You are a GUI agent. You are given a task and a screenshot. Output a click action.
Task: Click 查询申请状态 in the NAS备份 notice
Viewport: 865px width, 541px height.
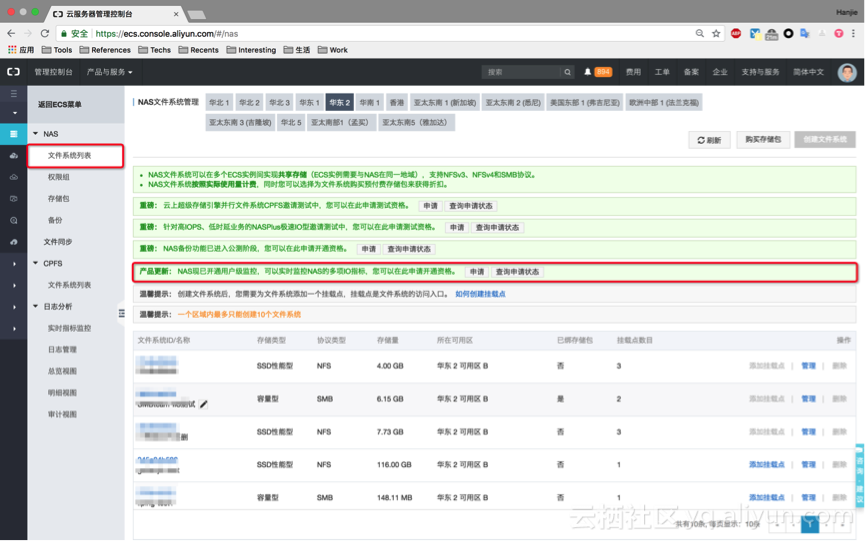(x=409, y=249)
